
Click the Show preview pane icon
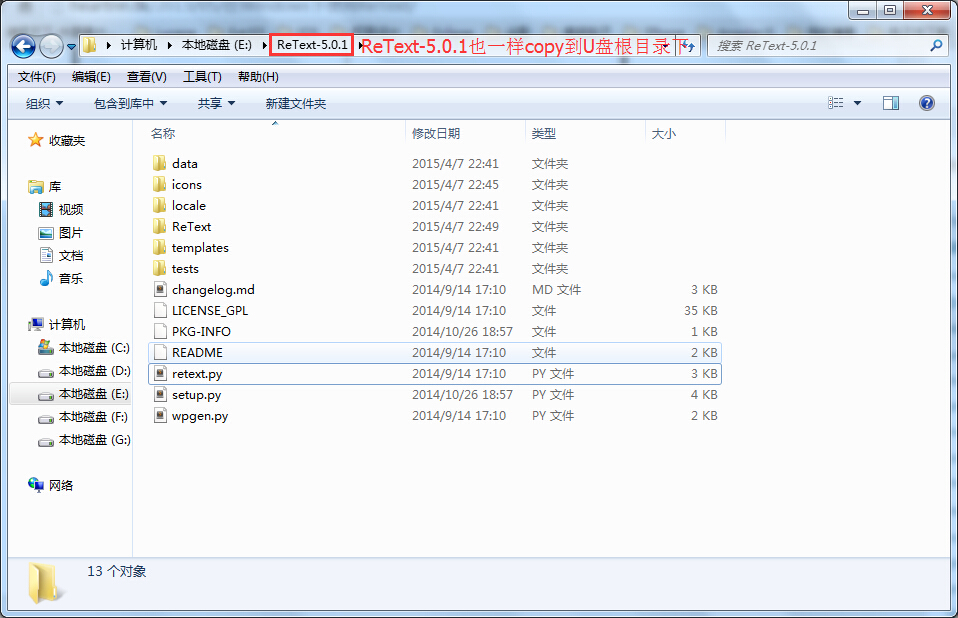pyautogui.click(x=888, y=103)
